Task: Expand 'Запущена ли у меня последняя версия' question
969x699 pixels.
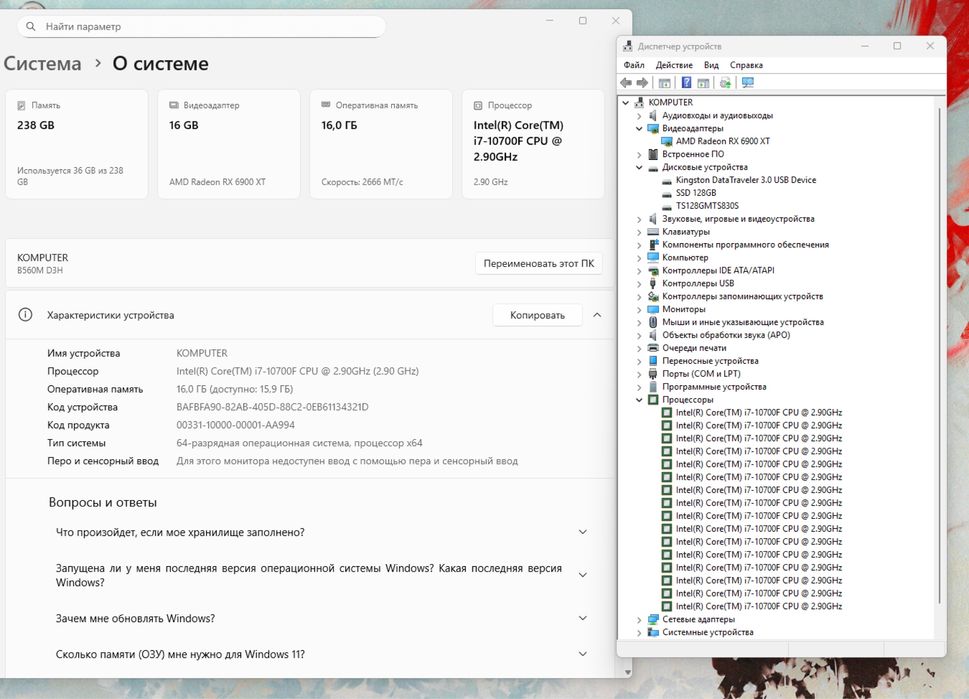Action: pyautogui.click(x=582, y=575)
